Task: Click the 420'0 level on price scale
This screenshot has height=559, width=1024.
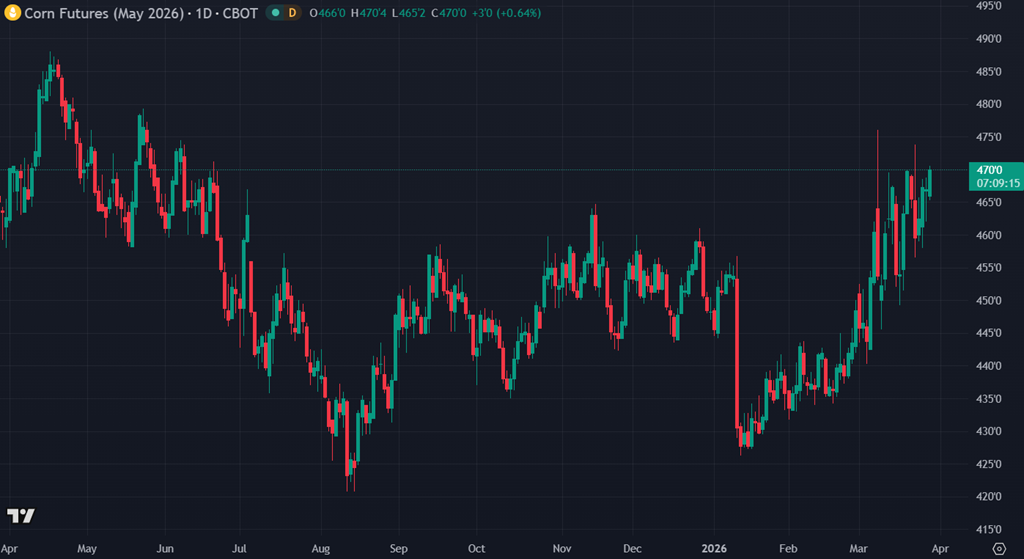Action: click(x=988, y=497)
